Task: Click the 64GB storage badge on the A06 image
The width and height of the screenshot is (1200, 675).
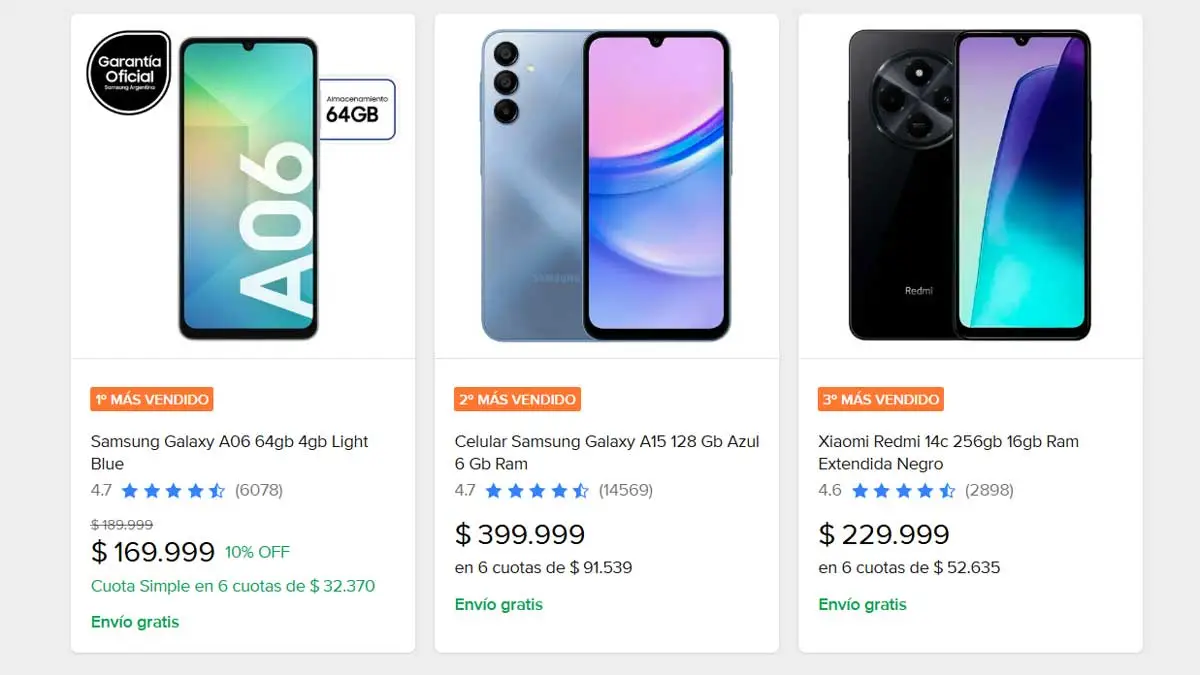Action: (356, 108)
